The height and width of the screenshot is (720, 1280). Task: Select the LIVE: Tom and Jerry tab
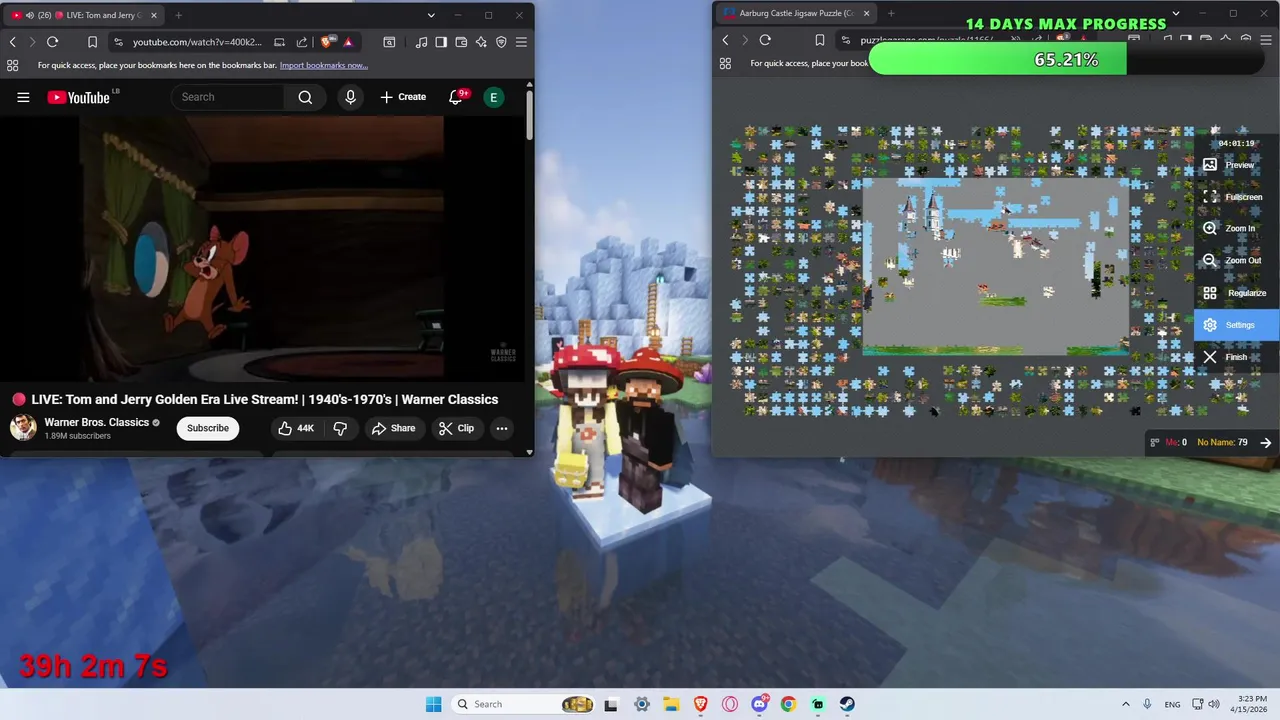84,15
